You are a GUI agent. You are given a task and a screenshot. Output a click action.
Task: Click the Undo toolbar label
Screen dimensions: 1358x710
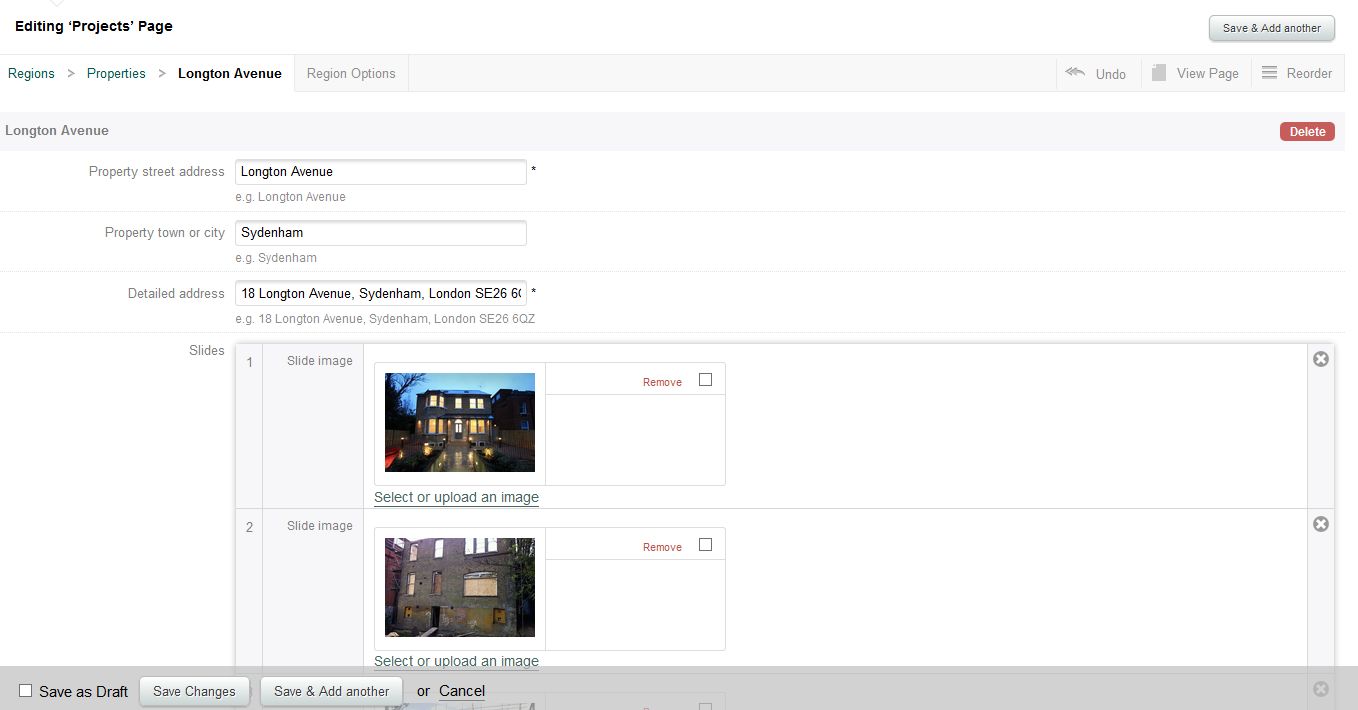point(1111,74)
